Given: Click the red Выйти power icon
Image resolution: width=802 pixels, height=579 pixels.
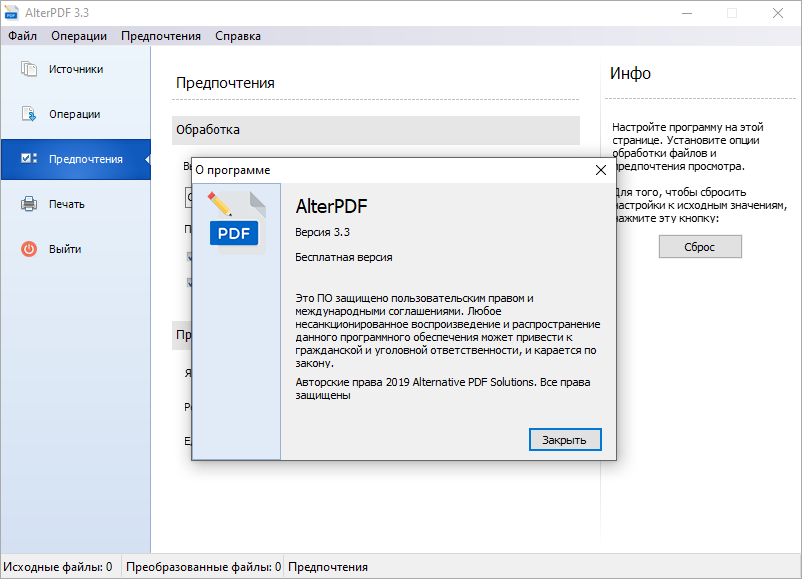Looking at the screenshot, I should pos(29,249).
